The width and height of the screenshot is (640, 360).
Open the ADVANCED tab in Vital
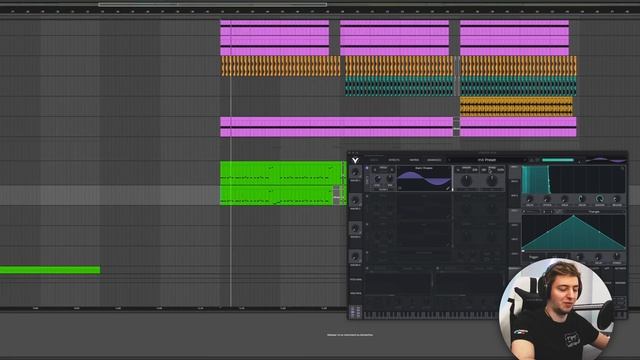pos(434,160)
